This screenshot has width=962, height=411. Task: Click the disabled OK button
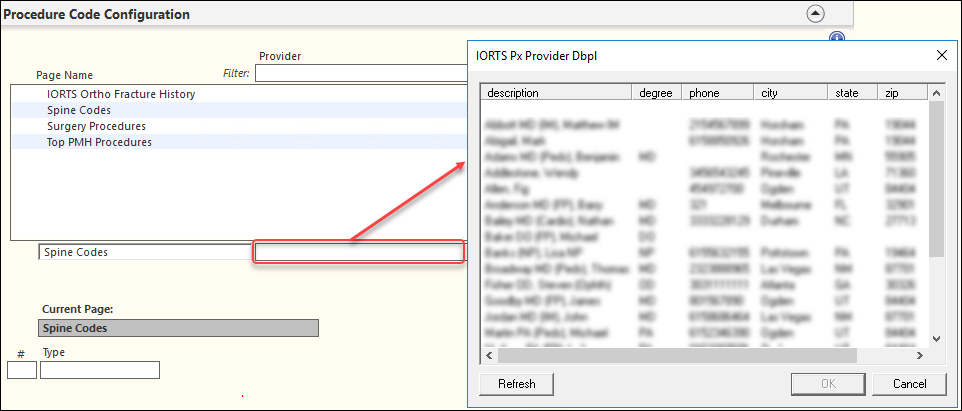click(829, 384)
